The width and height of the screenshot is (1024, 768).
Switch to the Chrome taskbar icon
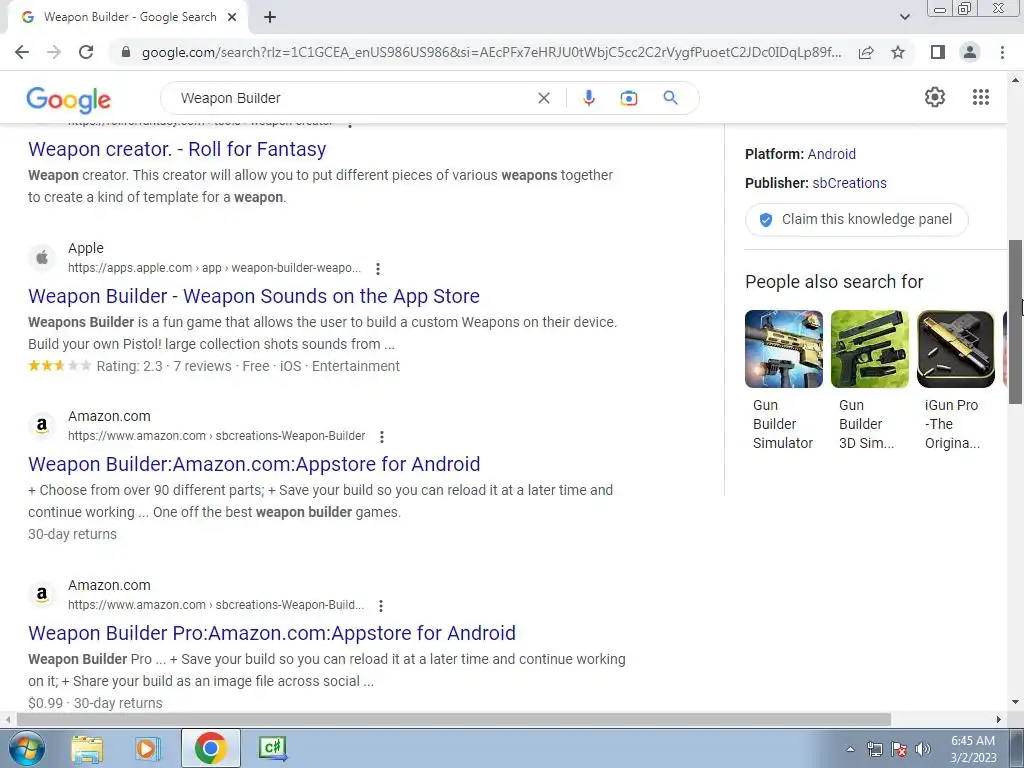tap(210, 748)
